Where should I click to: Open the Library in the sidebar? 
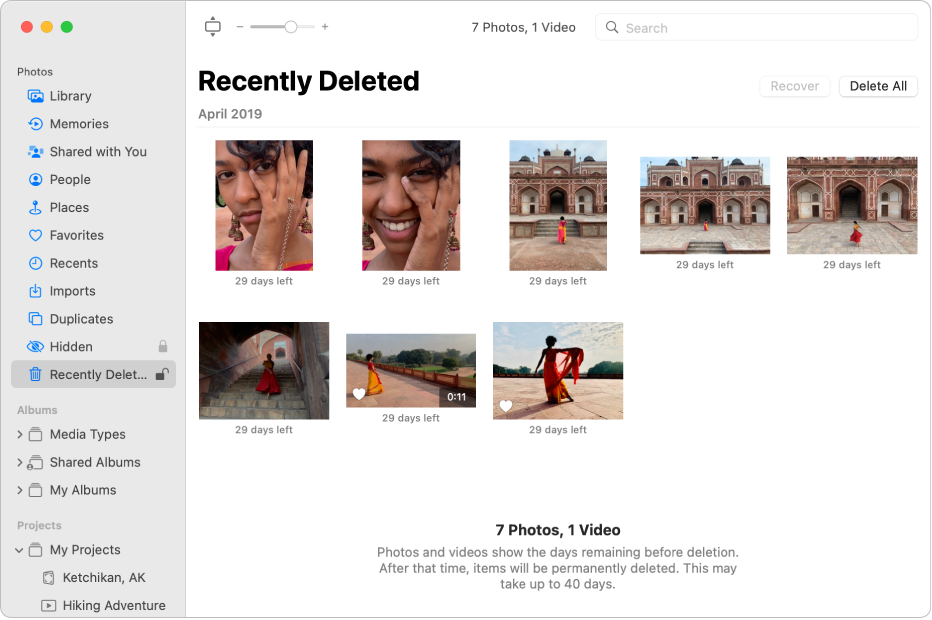click(67, 95)
